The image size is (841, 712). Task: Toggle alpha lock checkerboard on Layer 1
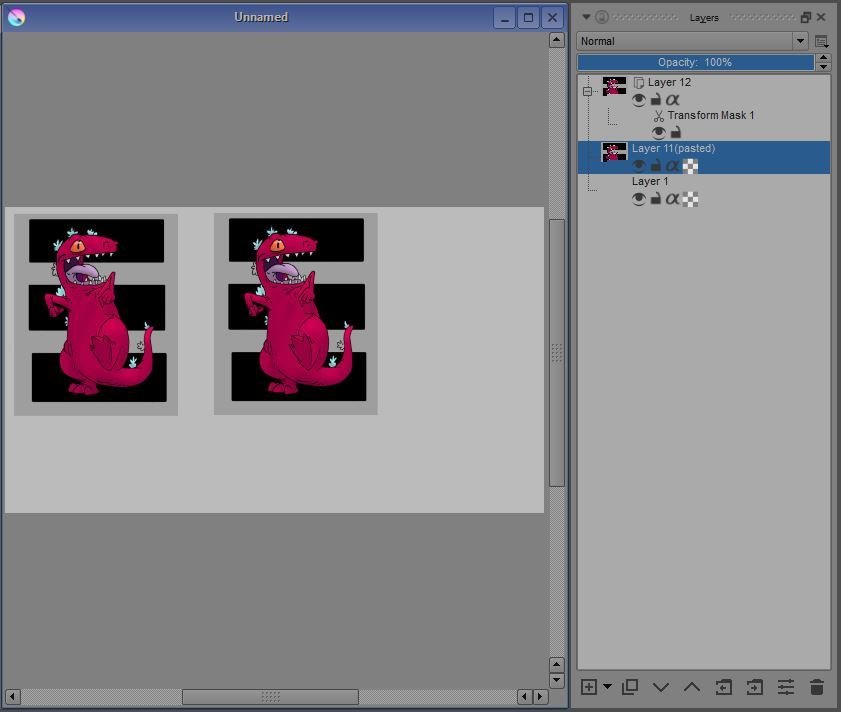pos(690,200)
